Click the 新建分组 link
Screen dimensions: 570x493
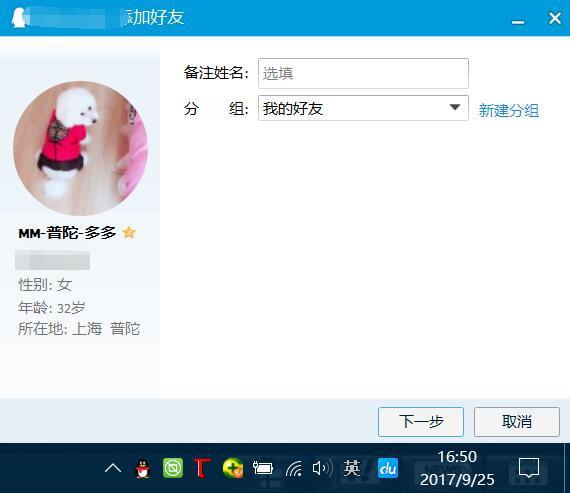point(509,111)
